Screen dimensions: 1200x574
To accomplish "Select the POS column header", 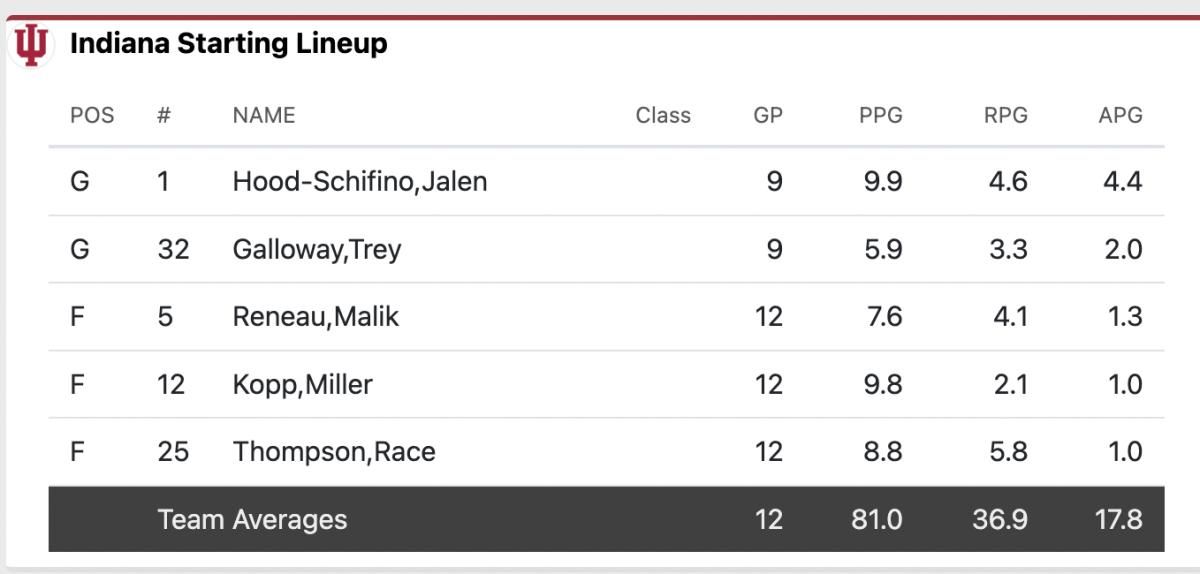I will click(92, 115).
